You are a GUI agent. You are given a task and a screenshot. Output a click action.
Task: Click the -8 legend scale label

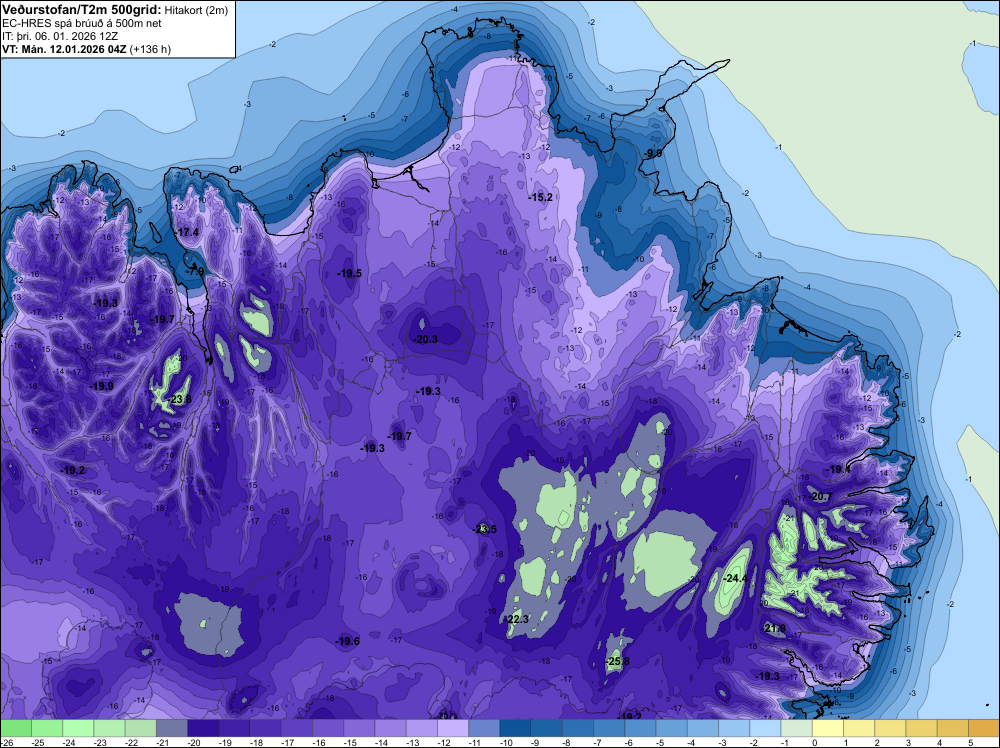point(568,742)
